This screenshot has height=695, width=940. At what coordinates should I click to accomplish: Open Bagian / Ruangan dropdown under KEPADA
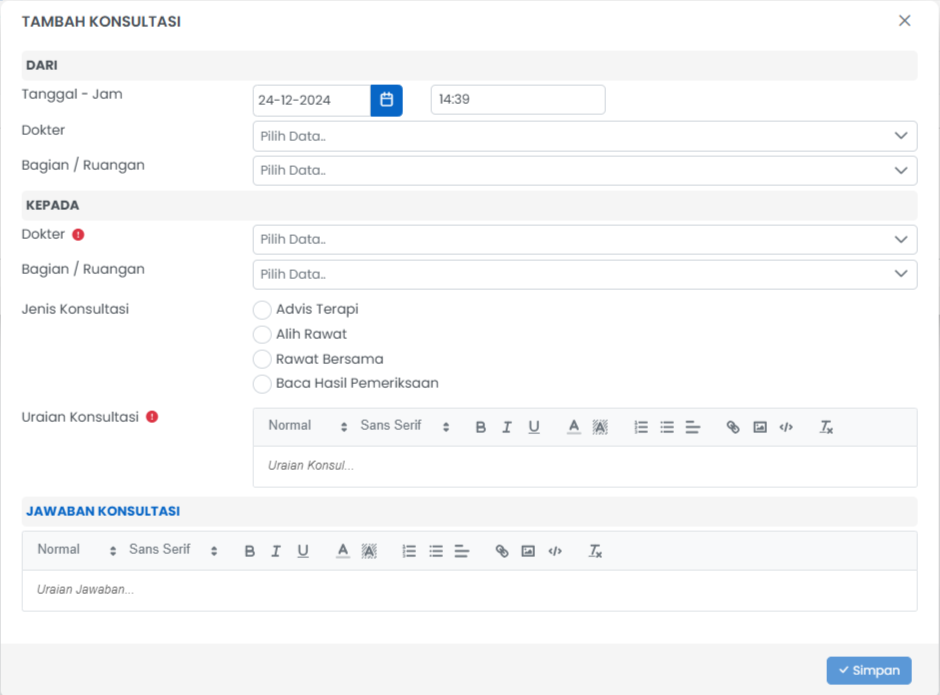(x=584, y=274)
